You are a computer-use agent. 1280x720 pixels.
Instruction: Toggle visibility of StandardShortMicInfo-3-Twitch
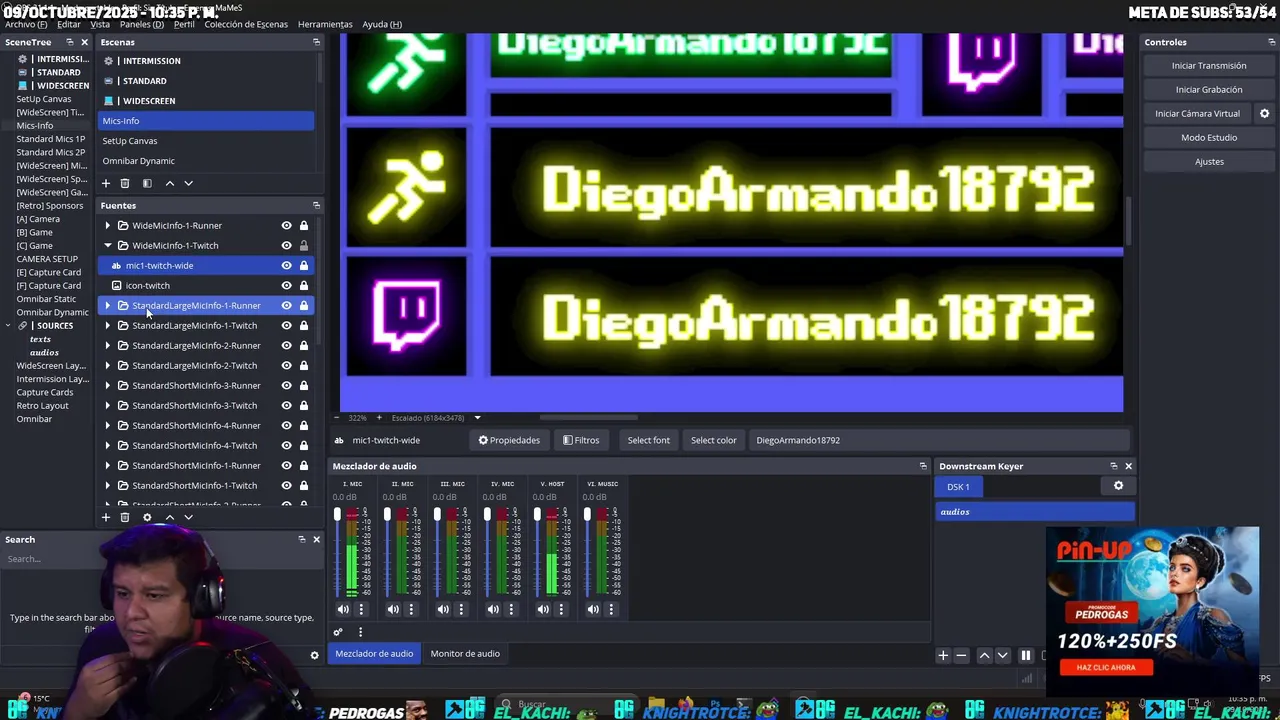click(286, 405)
